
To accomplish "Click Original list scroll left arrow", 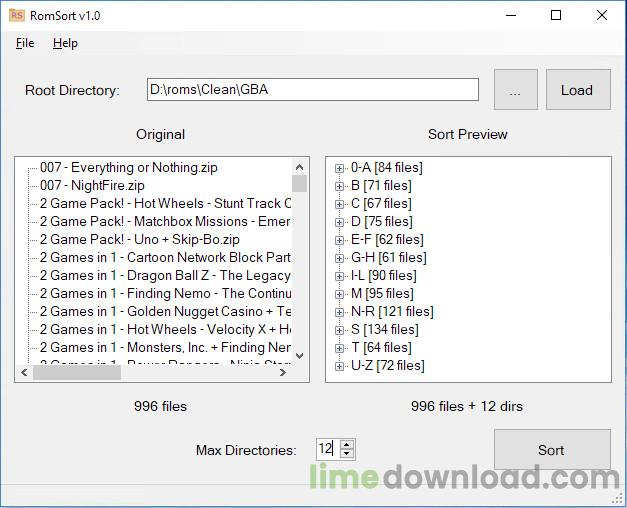I will pyautogui.click(x=24, y=372).
